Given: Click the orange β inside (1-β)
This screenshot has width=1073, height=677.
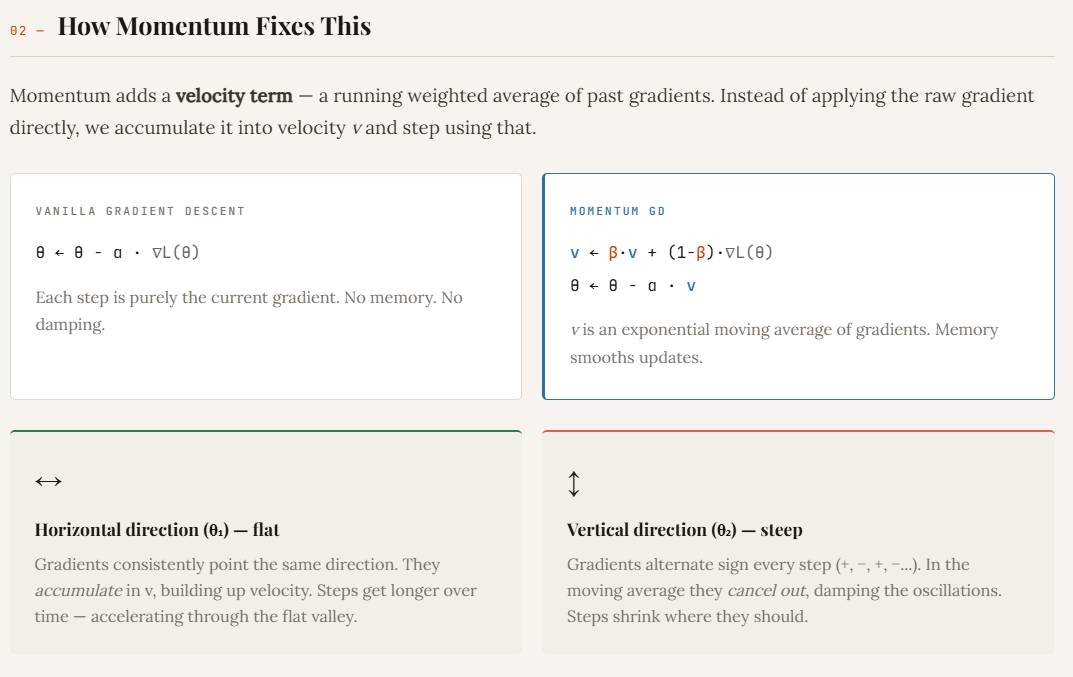Looking at the screenshot, I should (701, 253).
